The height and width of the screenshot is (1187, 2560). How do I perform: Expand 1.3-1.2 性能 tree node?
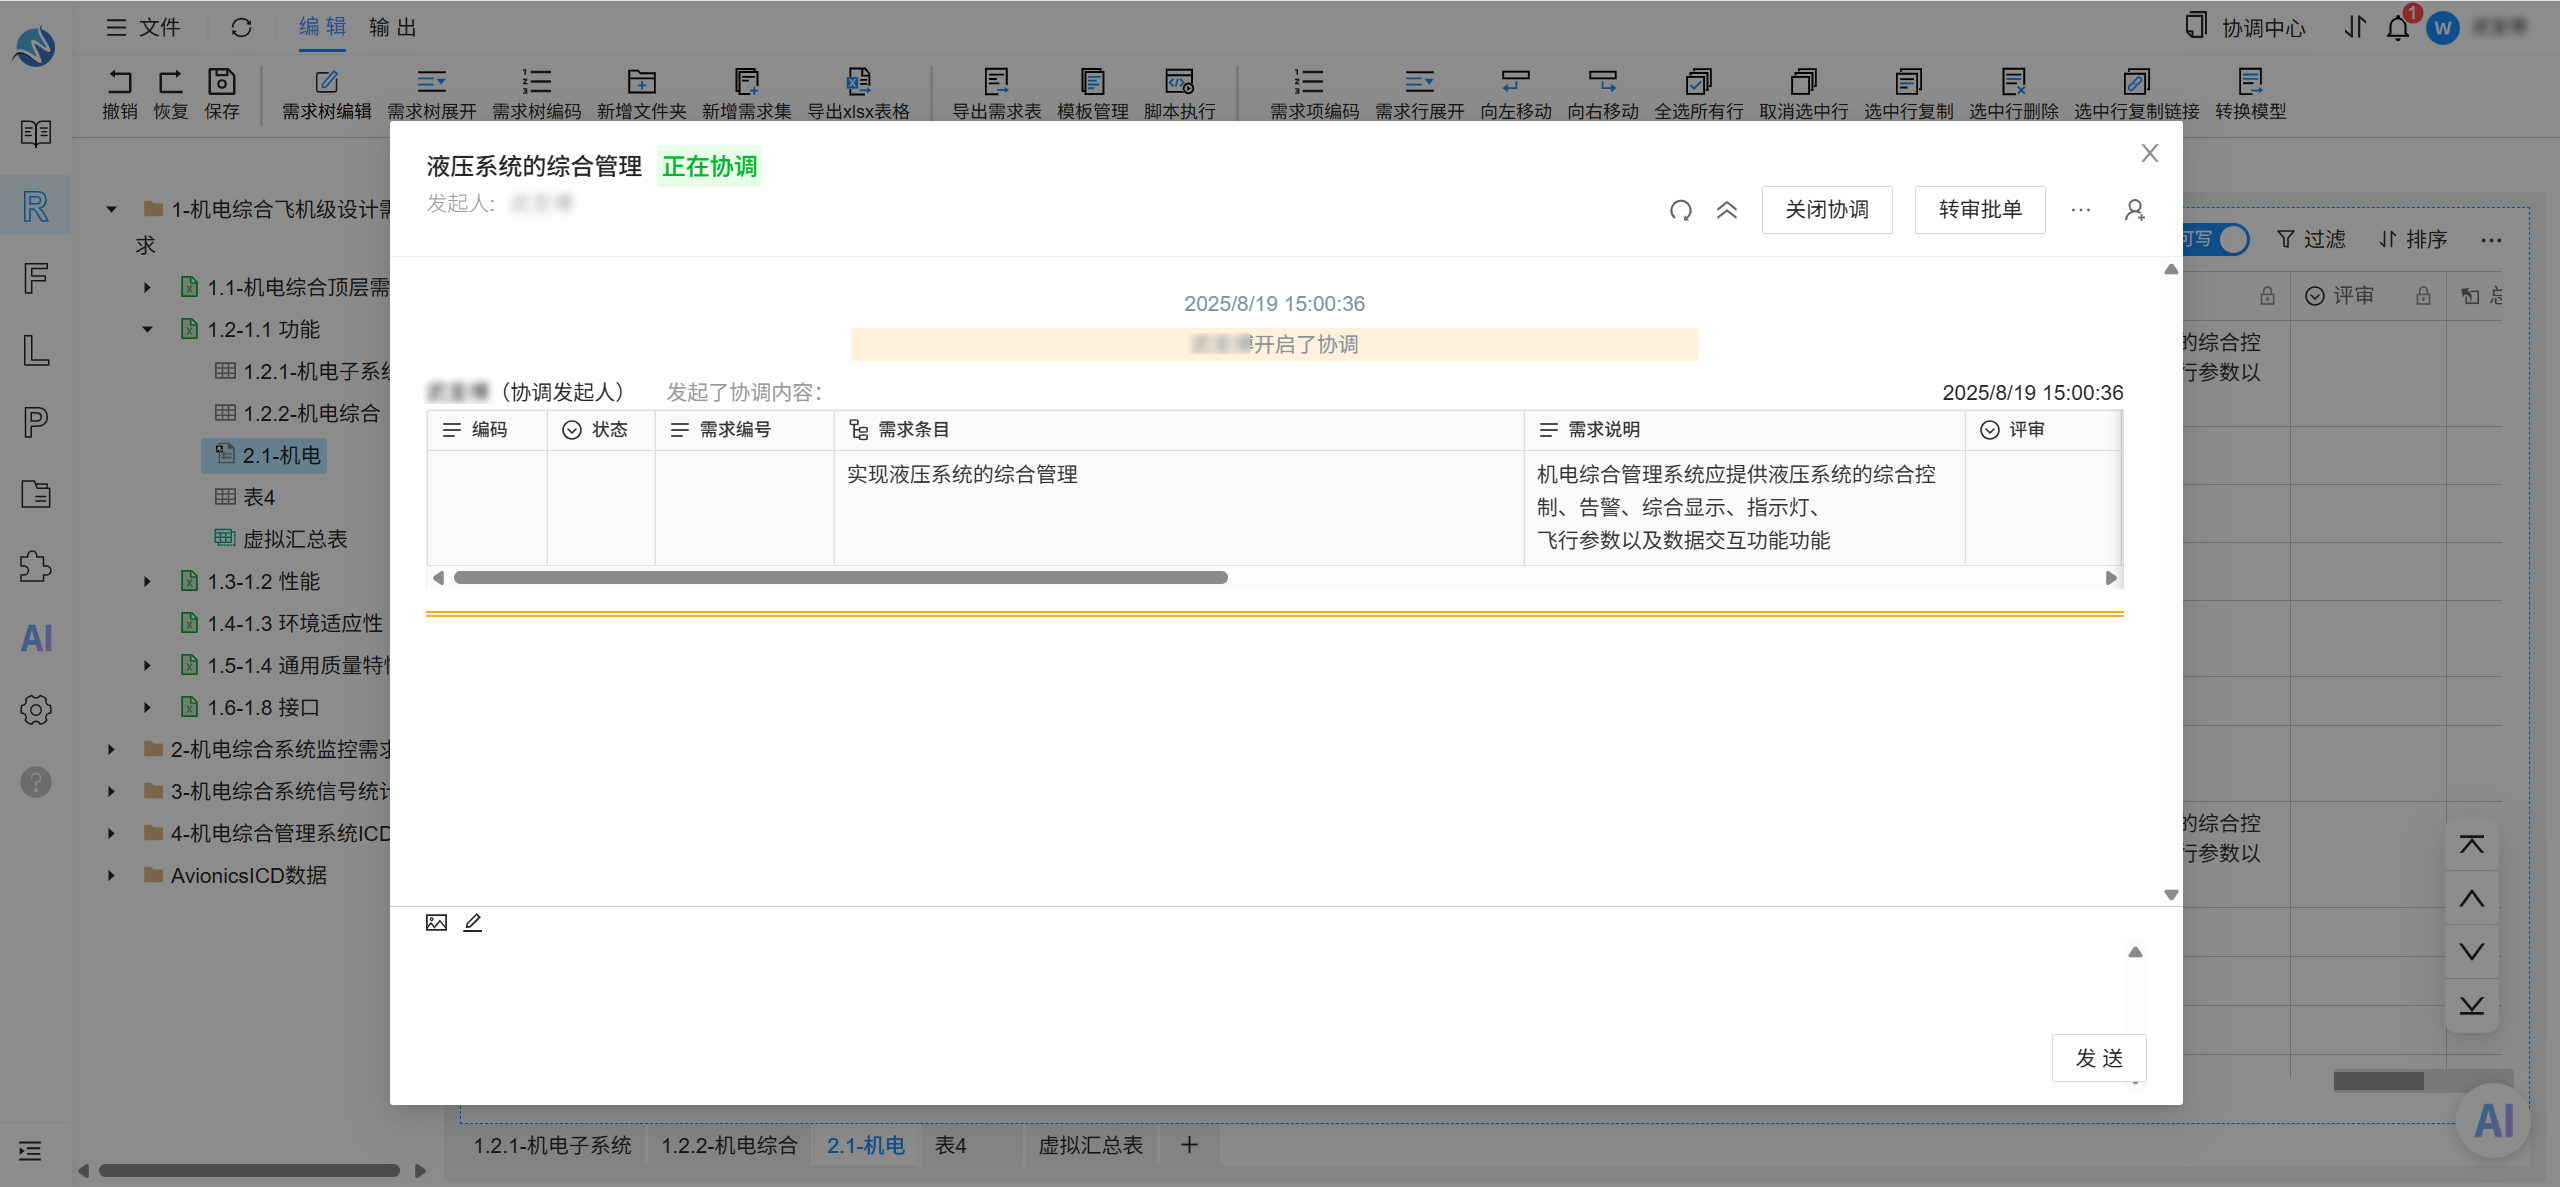[148, 581]
